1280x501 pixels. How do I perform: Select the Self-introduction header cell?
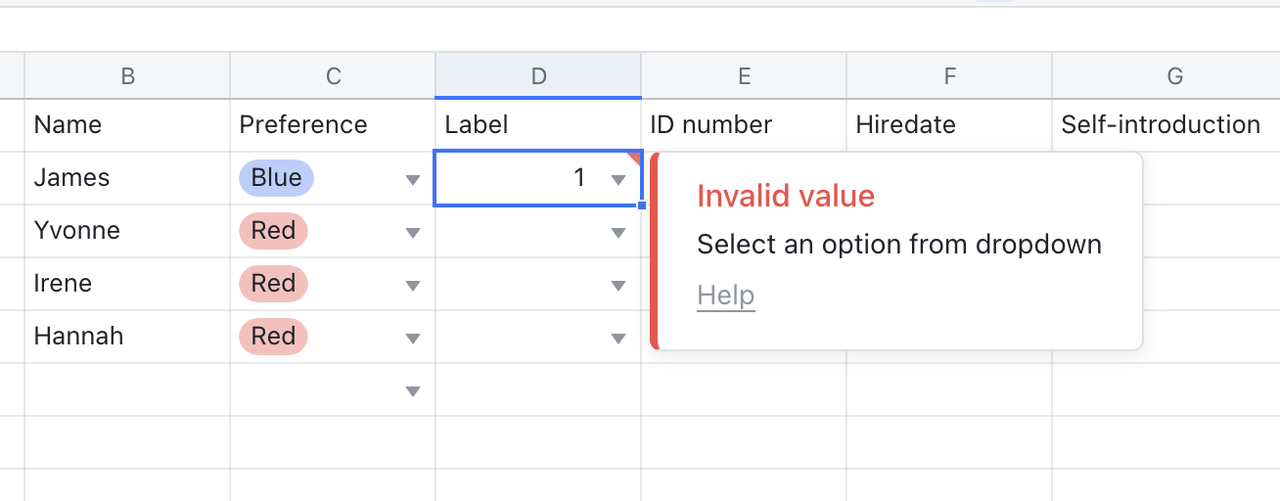[x=1160, y=125]
